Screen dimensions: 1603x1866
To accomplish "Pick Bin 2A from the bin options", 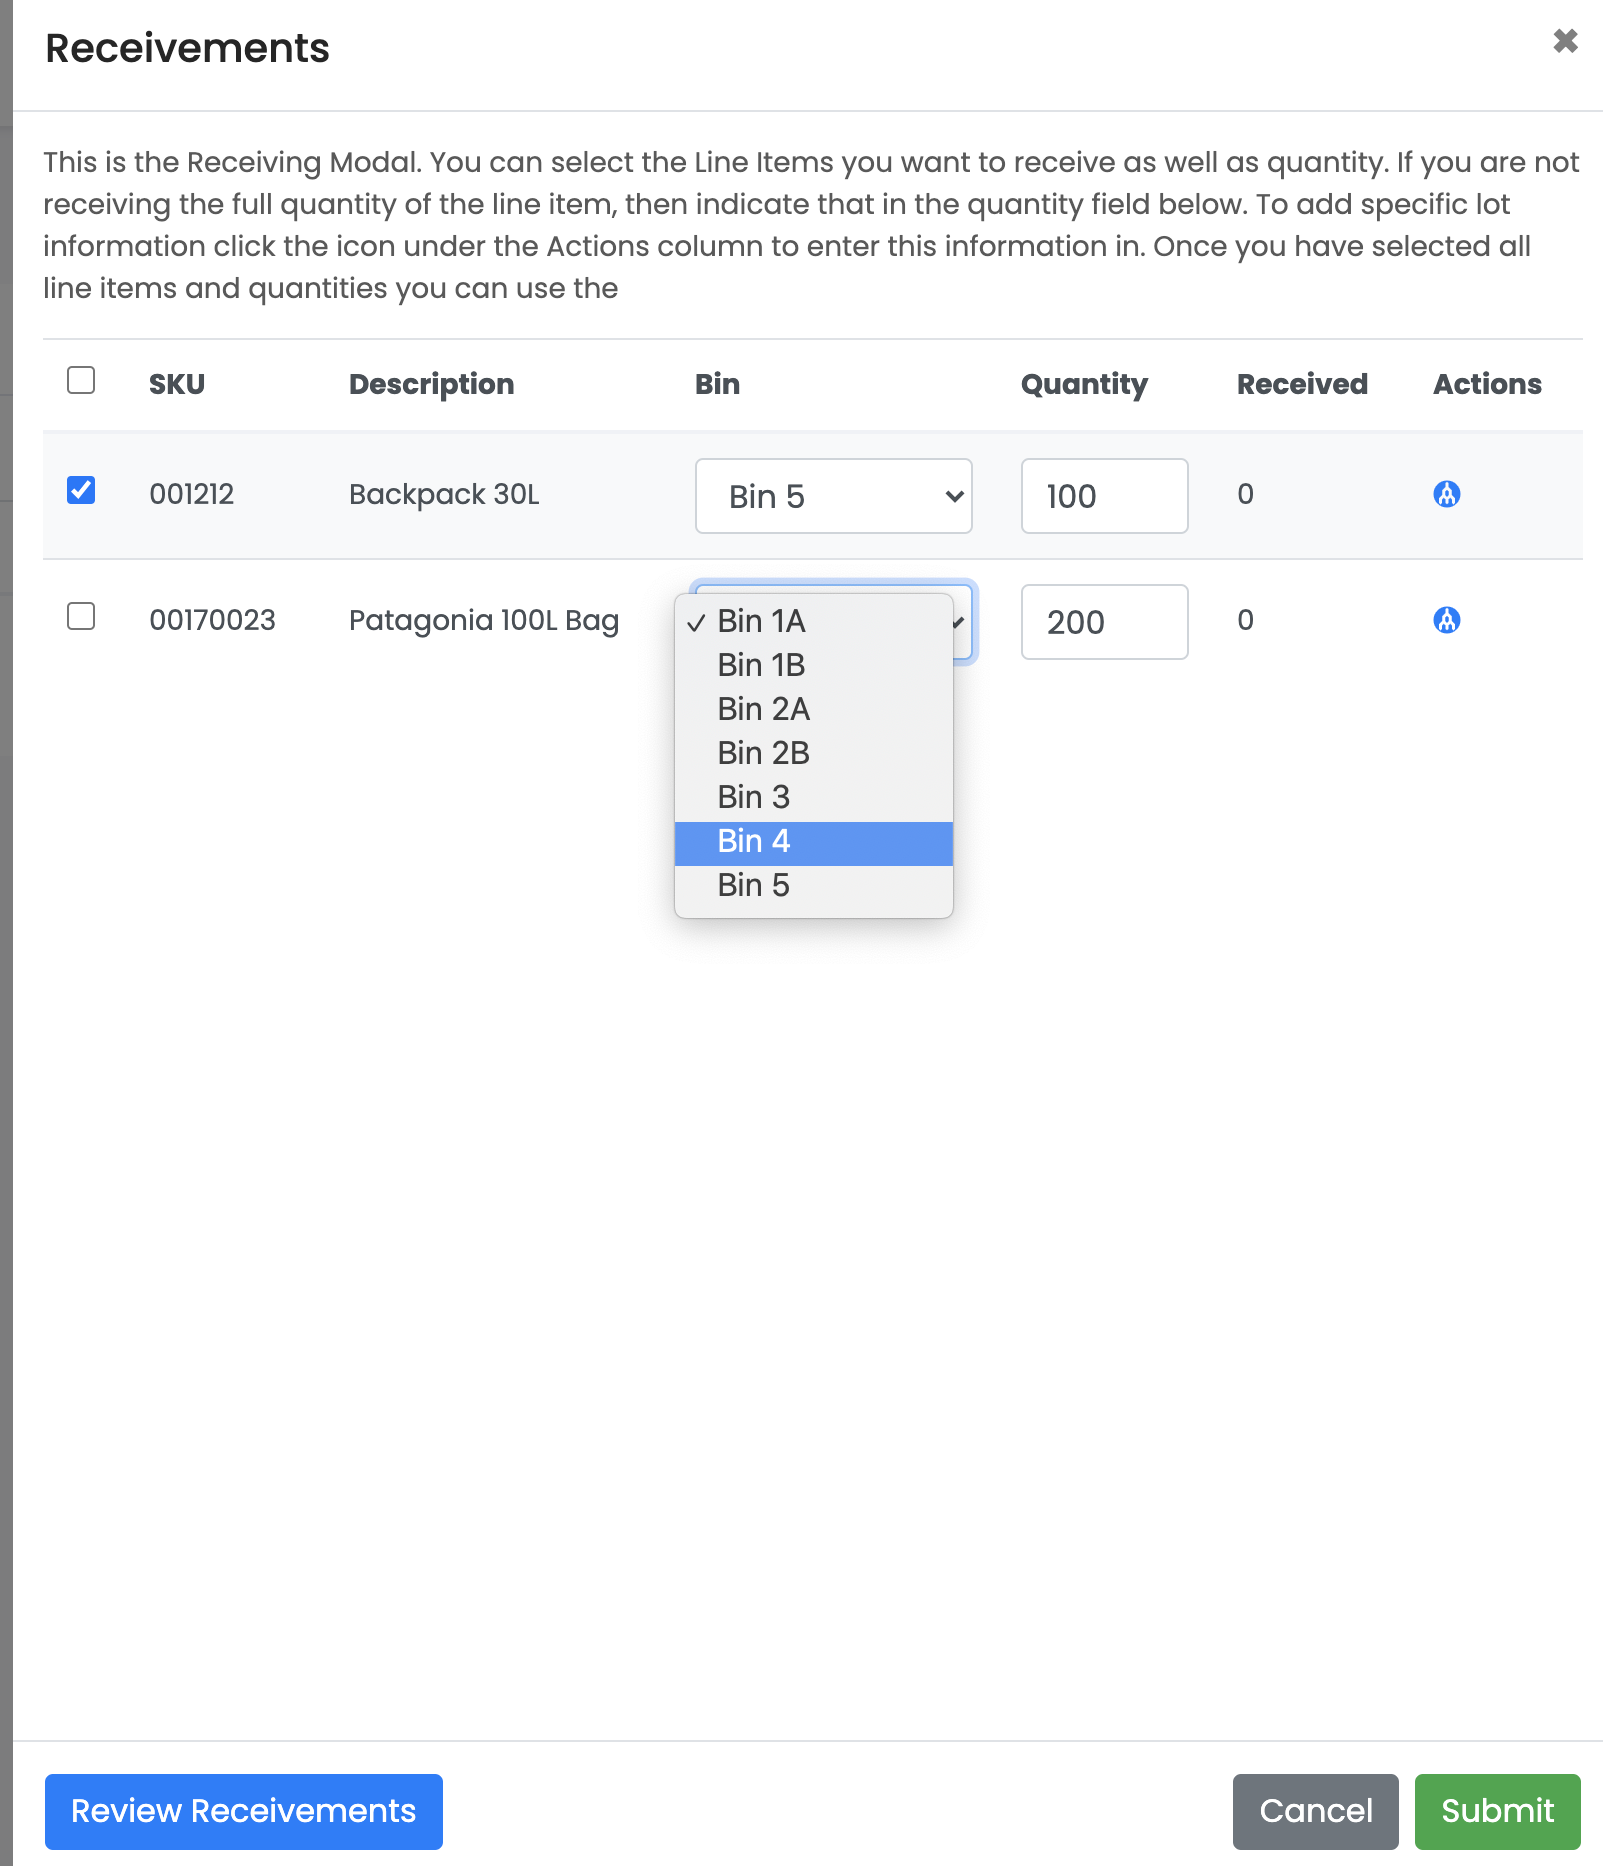I will click(814, 709).
